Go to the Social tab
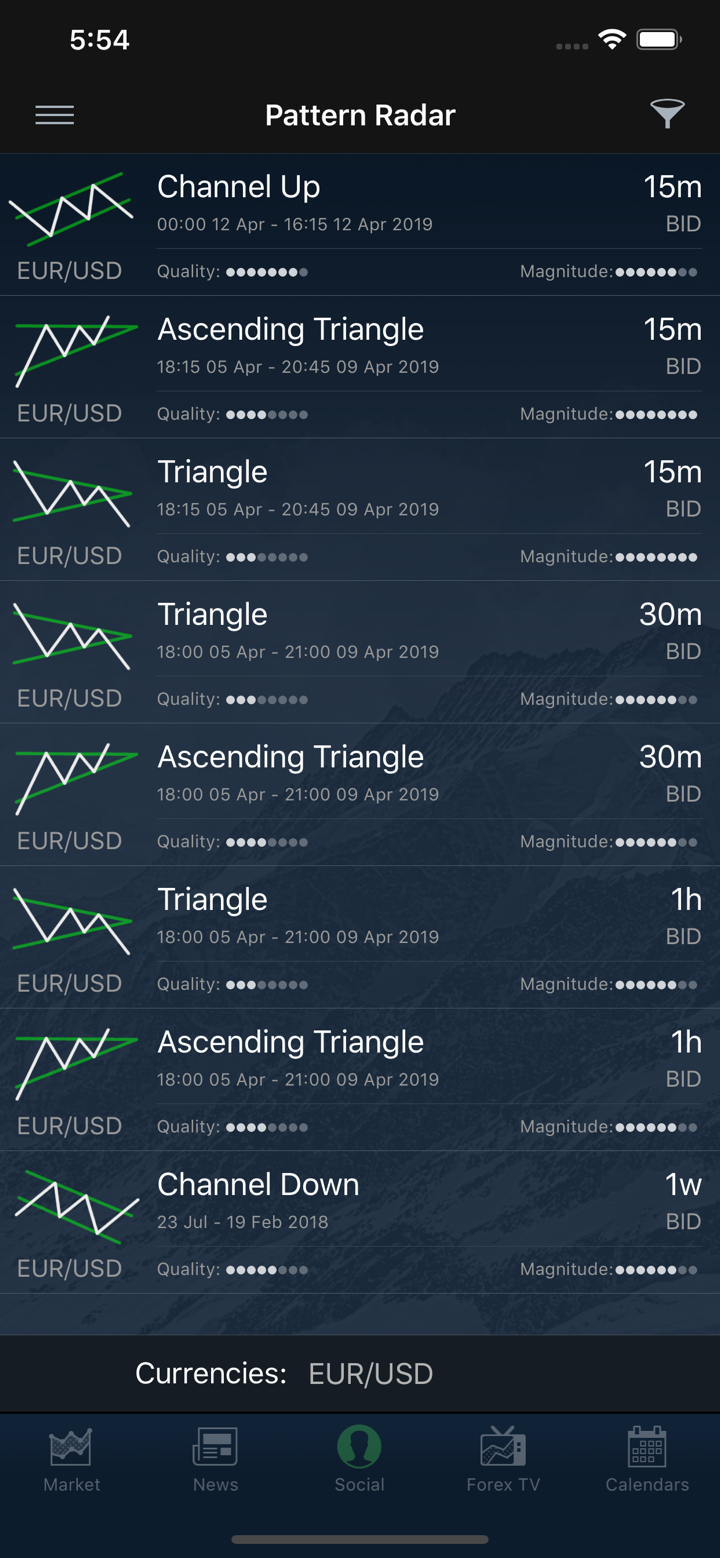 [359, 1461]
